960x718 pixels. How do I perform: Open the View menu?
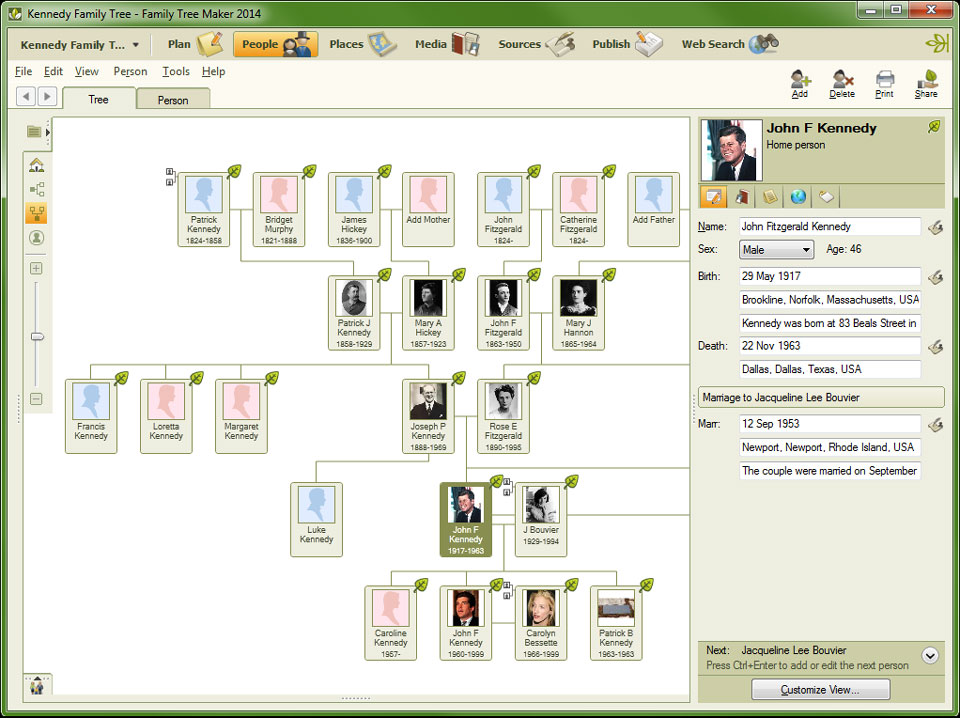86,71
